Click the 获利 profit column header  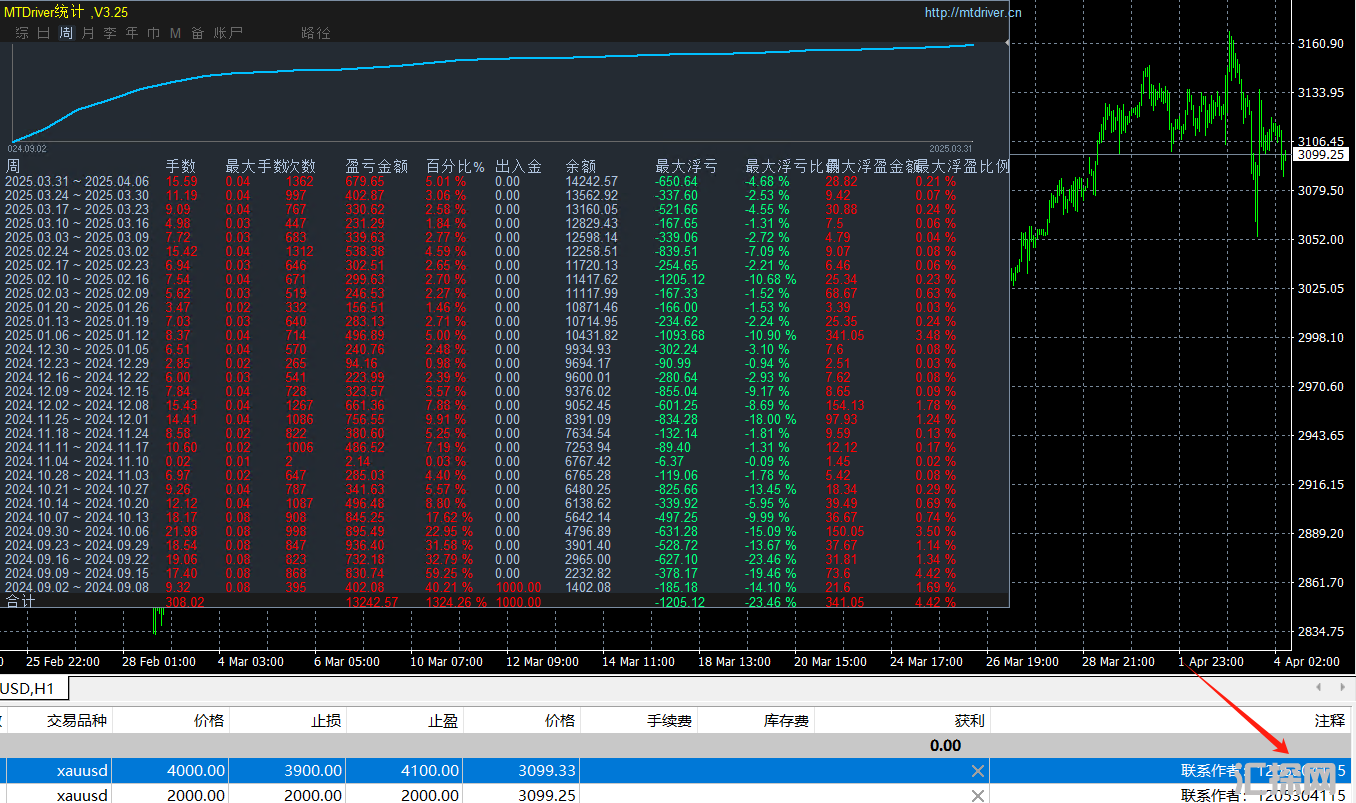pos(969,720)
